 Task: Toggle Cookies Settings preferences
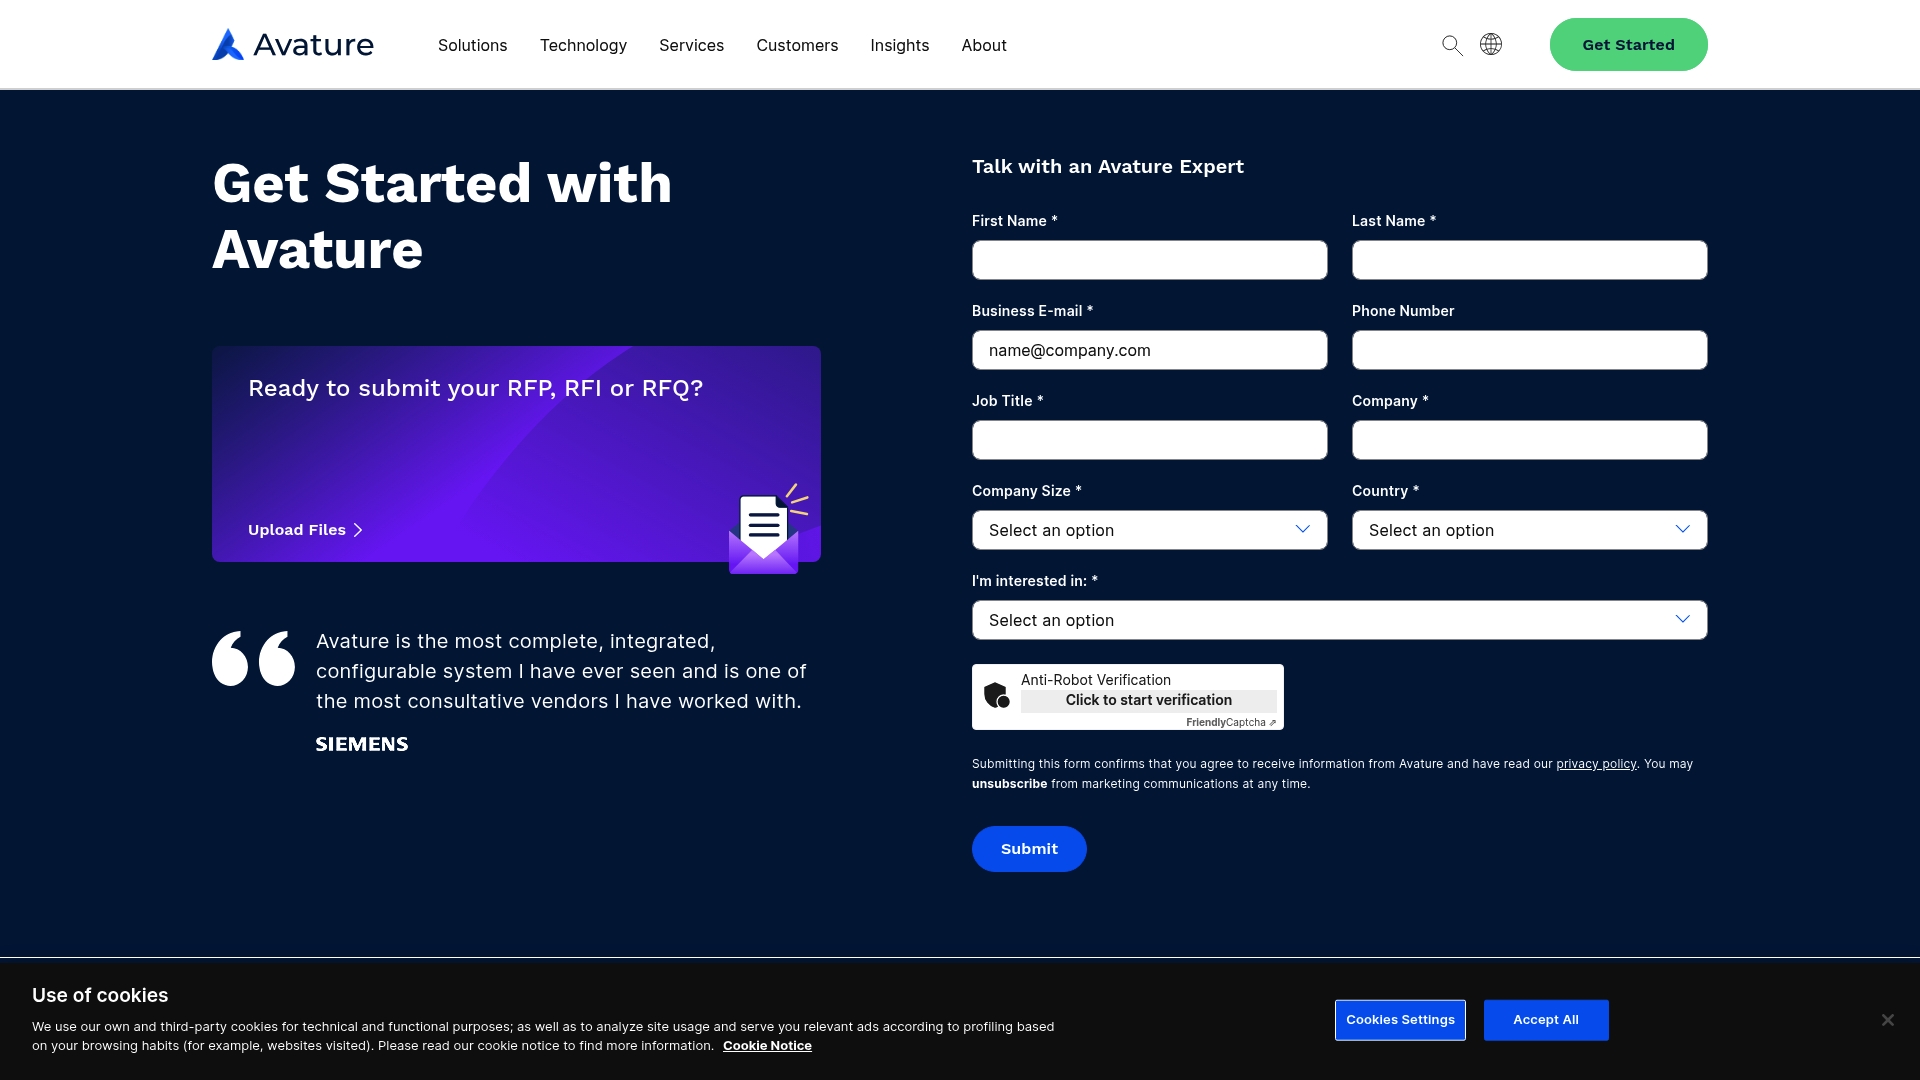pyautogui.click(x=1400, y=1019)
